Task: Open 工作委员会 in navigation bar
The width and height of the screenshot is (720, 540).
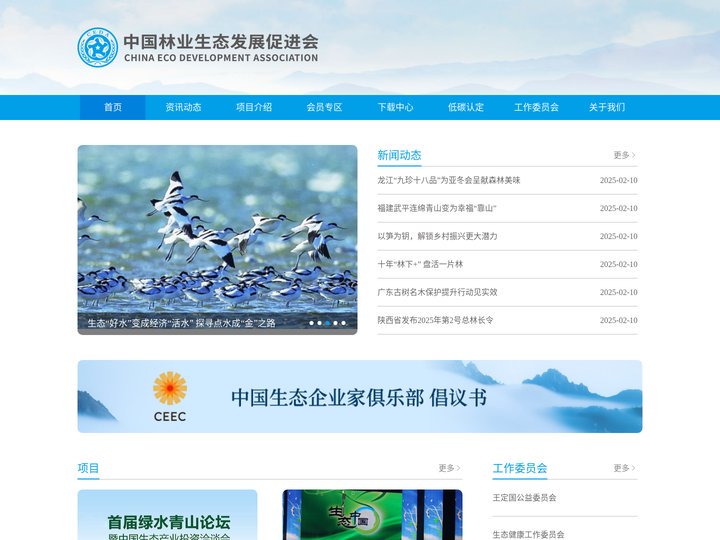Action: click(x=536, y=107)
